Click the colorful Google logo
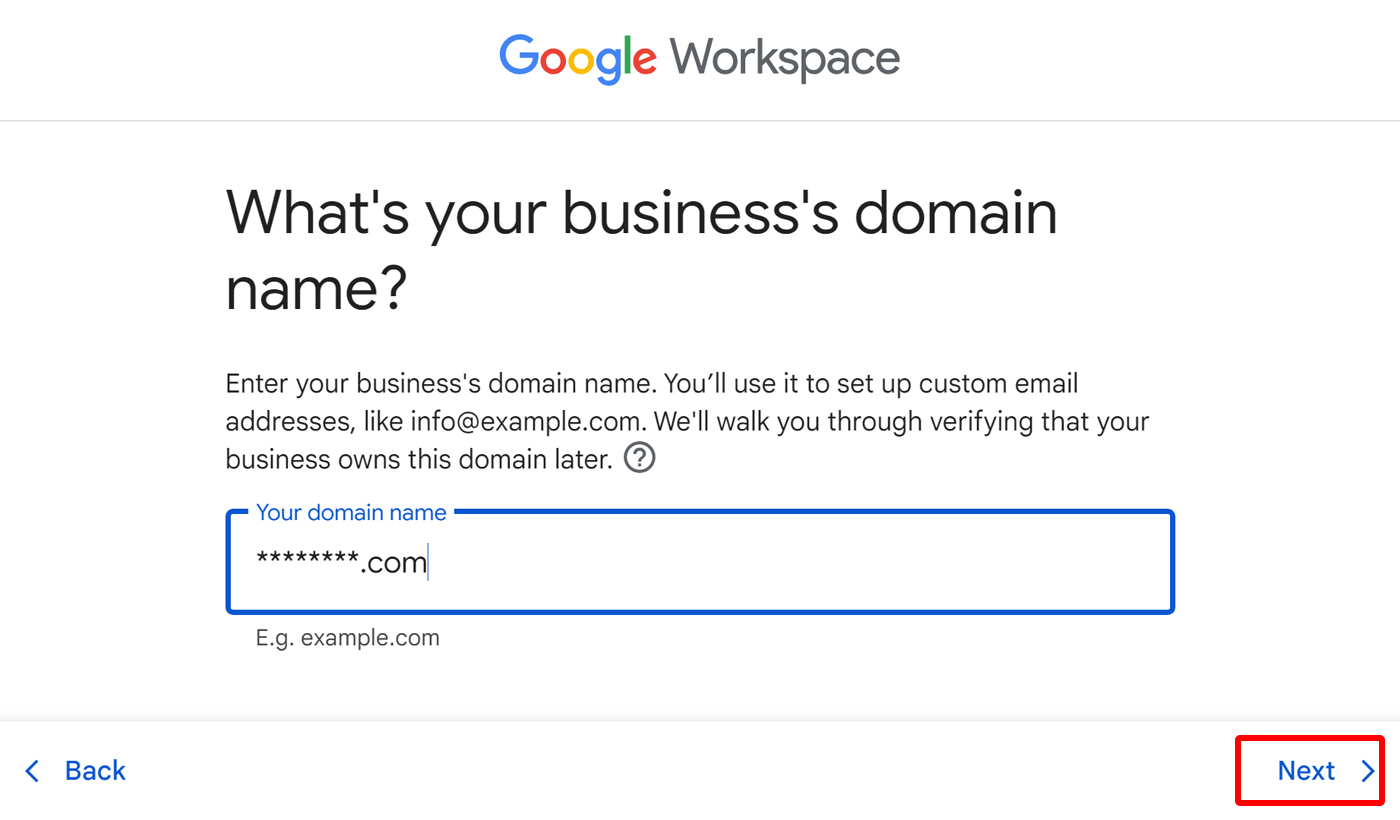1400x820 pixels. tap(578, 58)
